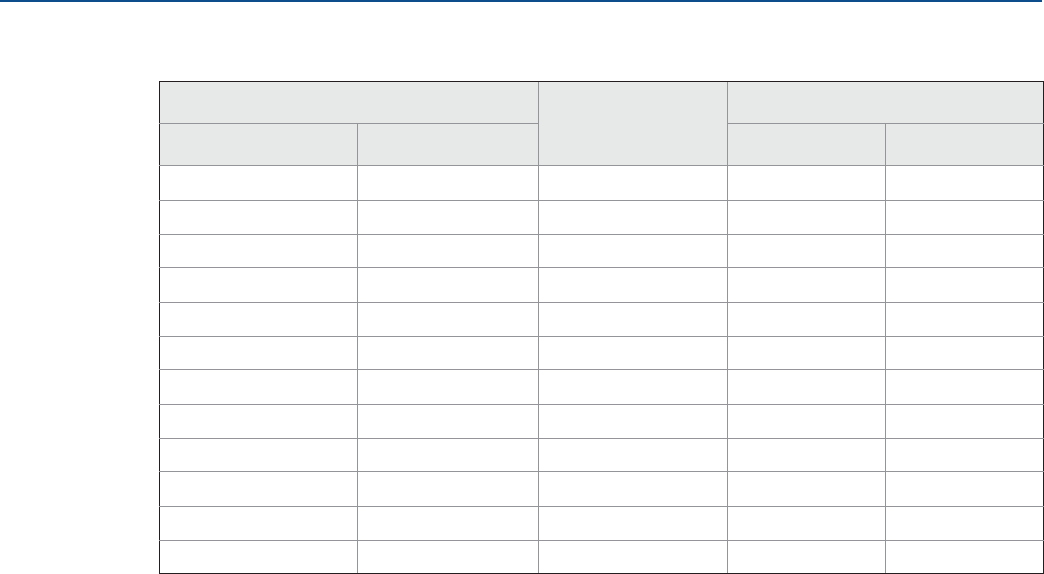The height and width of the screenshot is (574, 1044).
Task: Click eighth body row, second column cell
Action: 447,420
